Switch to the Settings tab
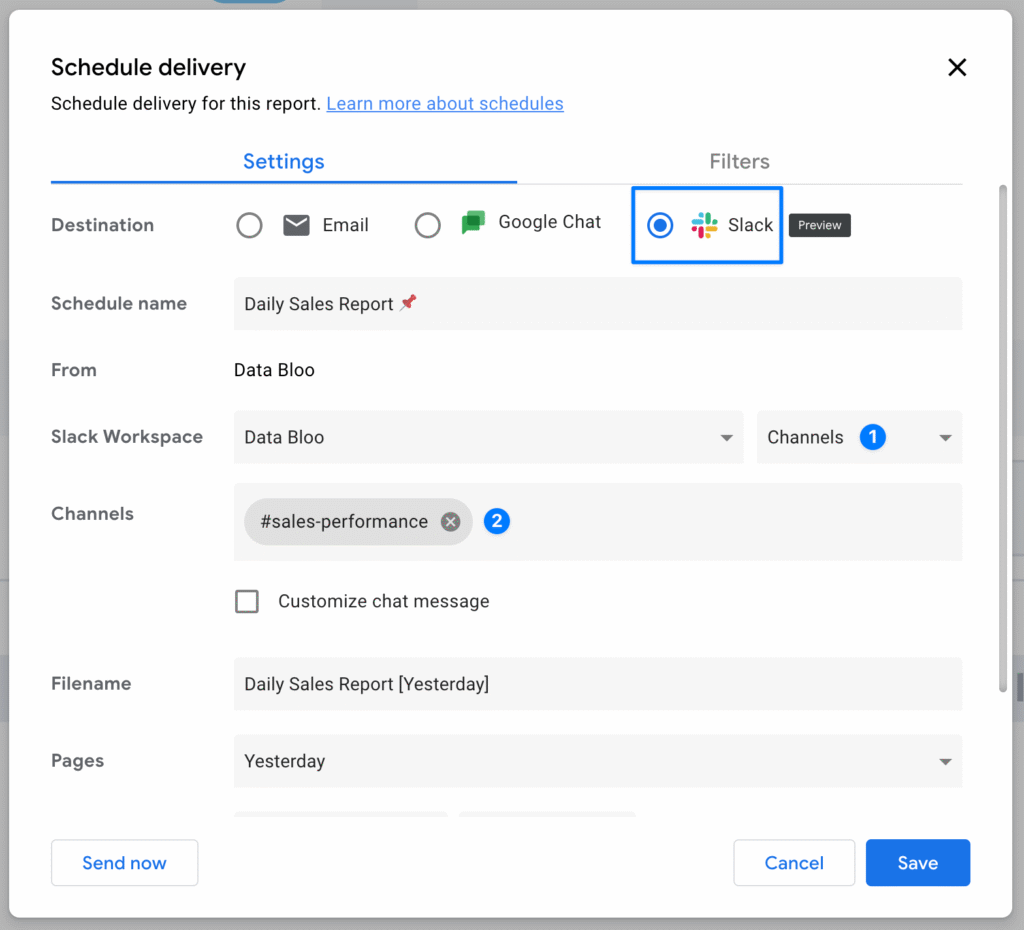The height and width of the screenshot is (930, 1024). click(x=283, y=161)
